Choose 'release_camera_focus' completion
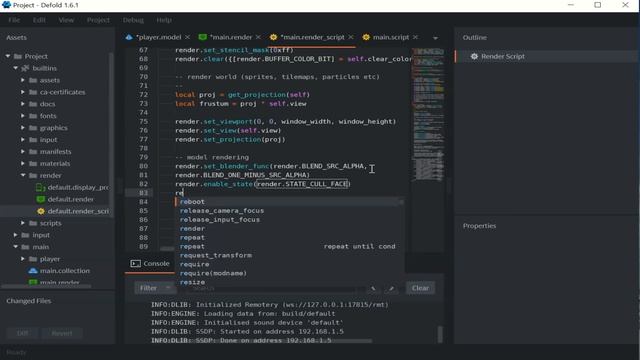This screenshot has height=360, width=640. pos(289,211)
